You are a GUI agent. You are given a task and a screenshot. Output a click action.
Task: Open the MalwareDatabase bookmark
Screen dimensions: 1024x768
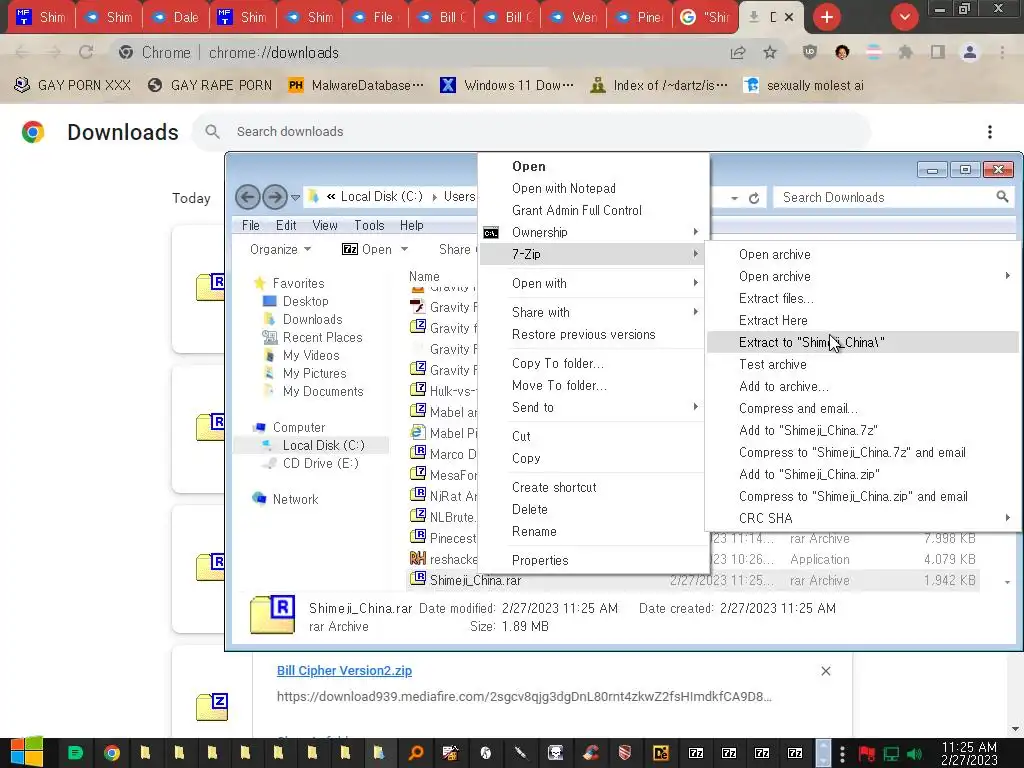(x=356, y=86)
